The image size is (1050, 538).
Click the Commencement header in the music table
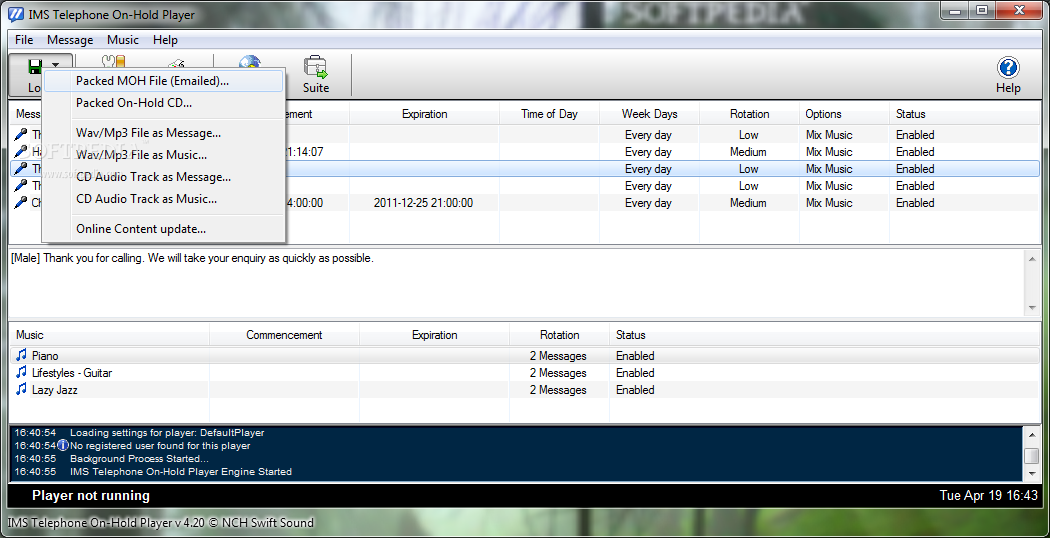point(284,335)
